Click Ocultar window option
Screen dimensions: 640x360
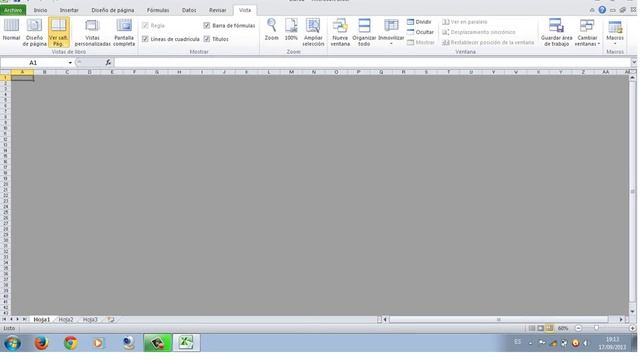[x=420, y=32]
